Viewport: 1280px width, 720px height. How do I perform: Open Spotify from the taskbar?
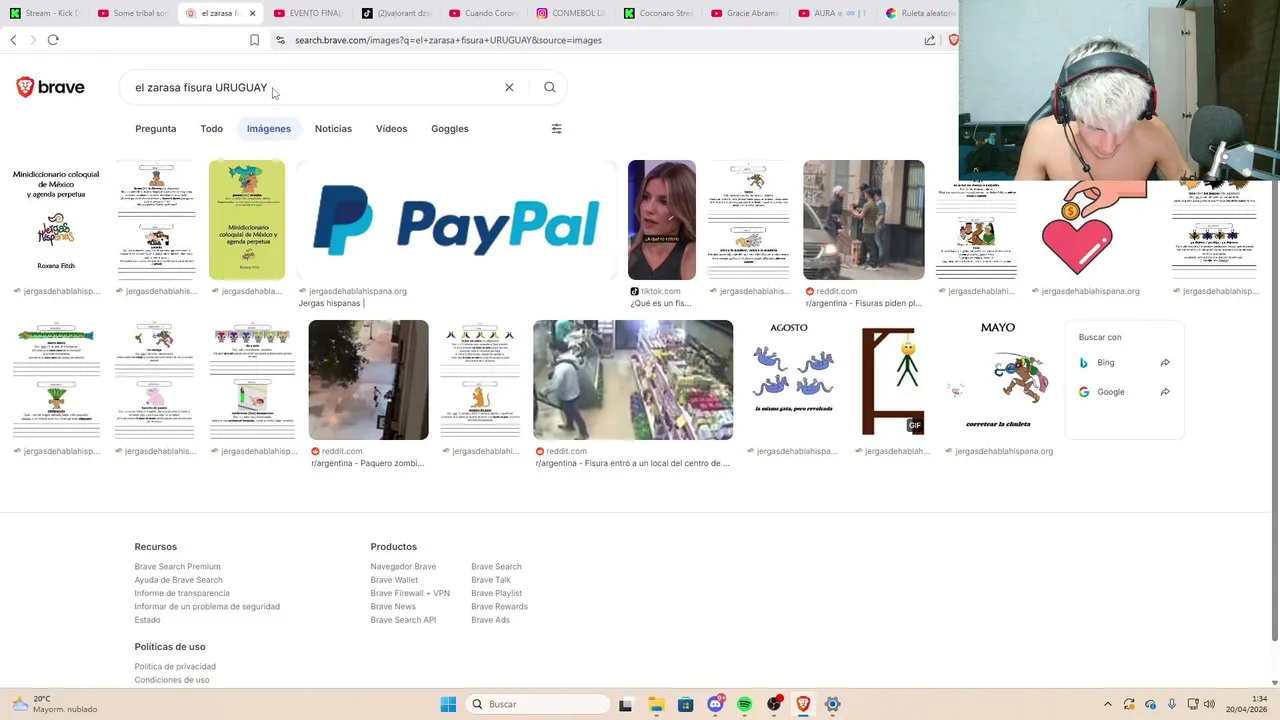click(x=745, y=704)
